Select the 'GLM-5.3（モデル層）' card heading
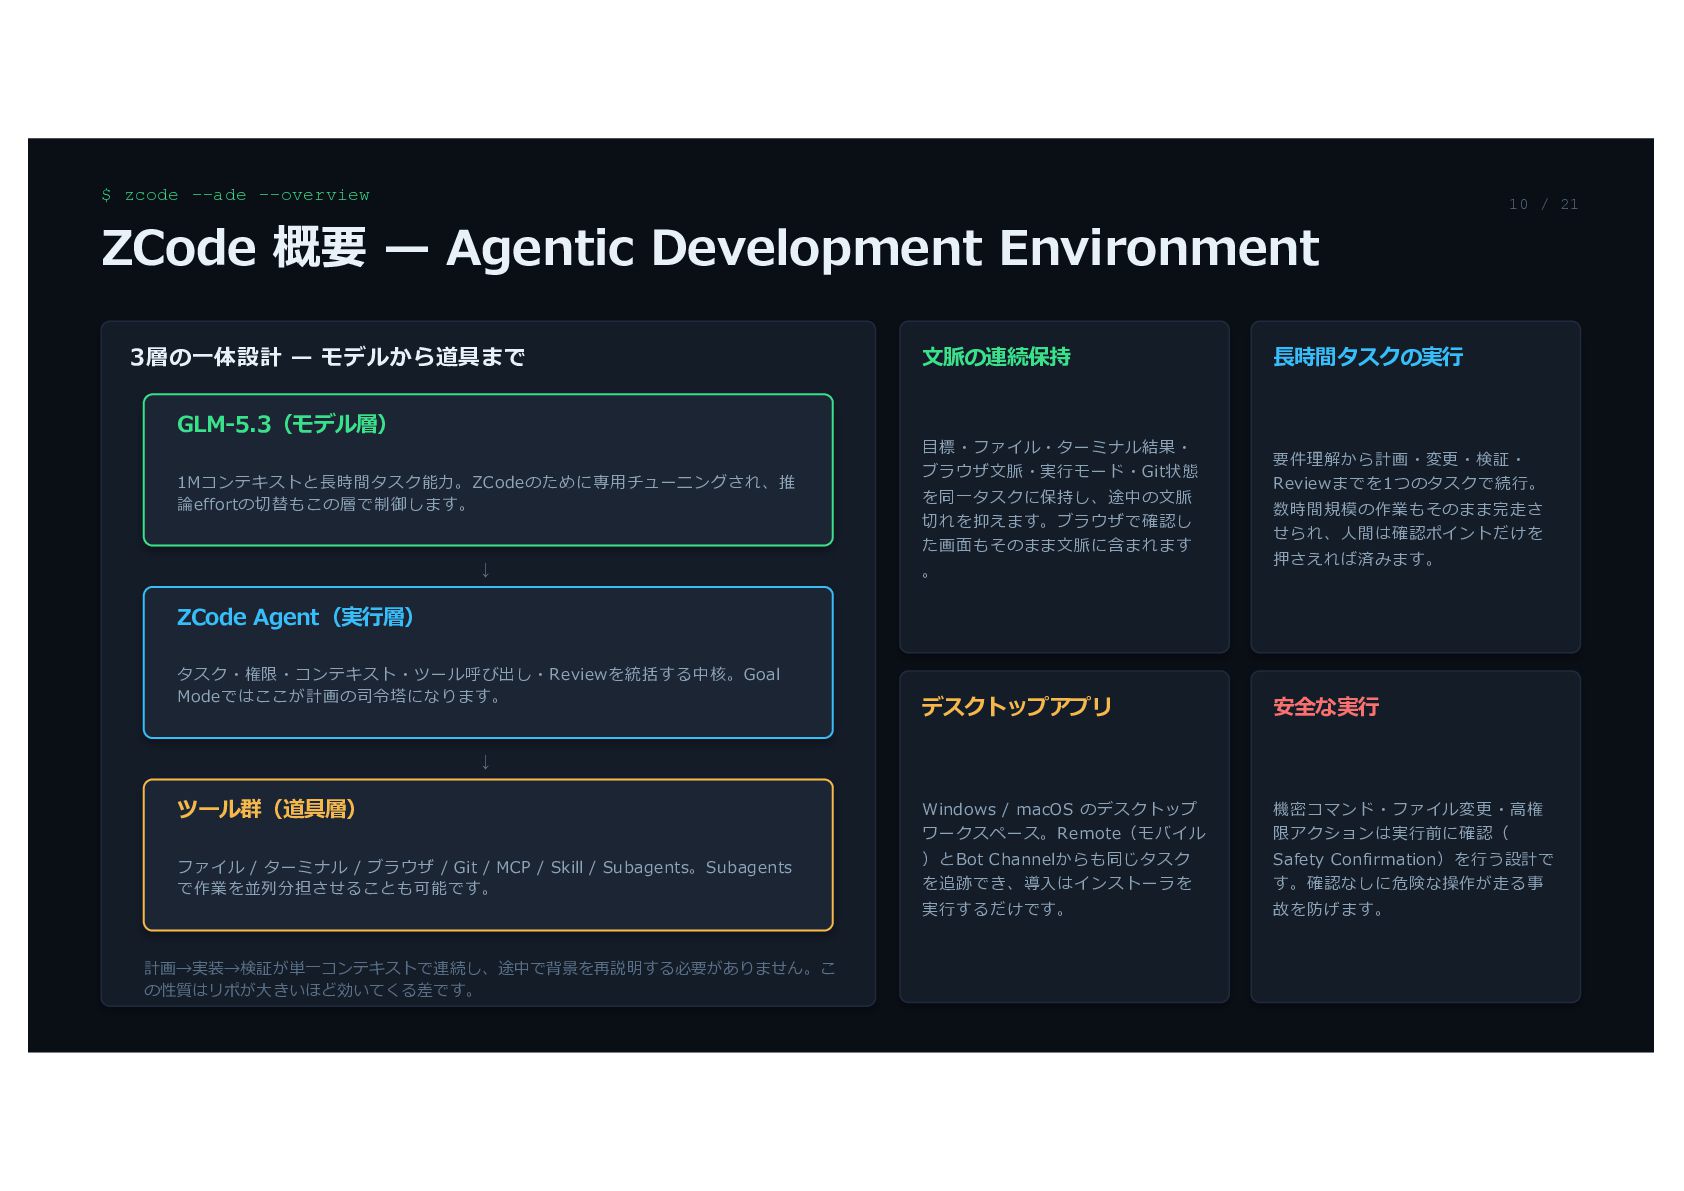Image resolution: width=1684 pixels, height=1191 pixels. 282,424
